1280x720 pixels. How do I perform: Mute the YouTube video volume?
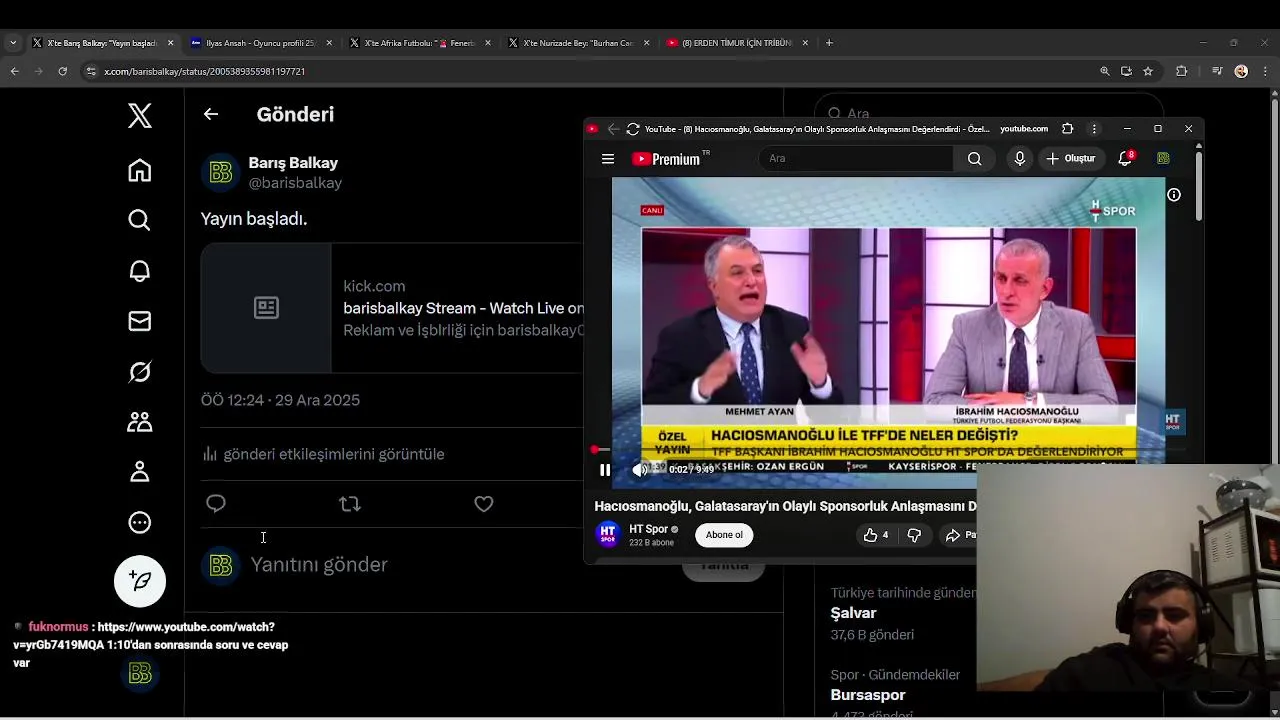tap(640, 470)
